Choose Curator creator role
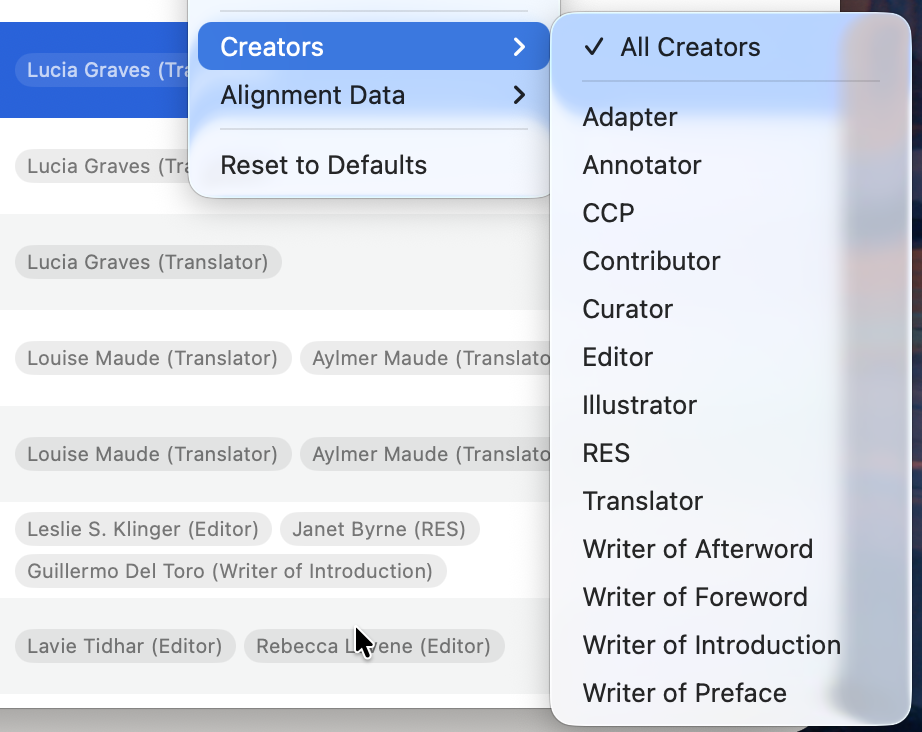 click(x=730, y=309)
